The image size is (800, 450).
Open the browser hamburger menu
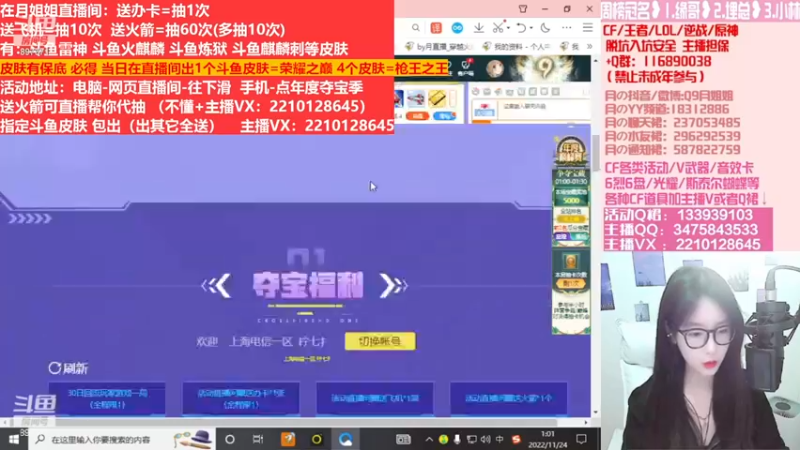(x=588, y=28)
